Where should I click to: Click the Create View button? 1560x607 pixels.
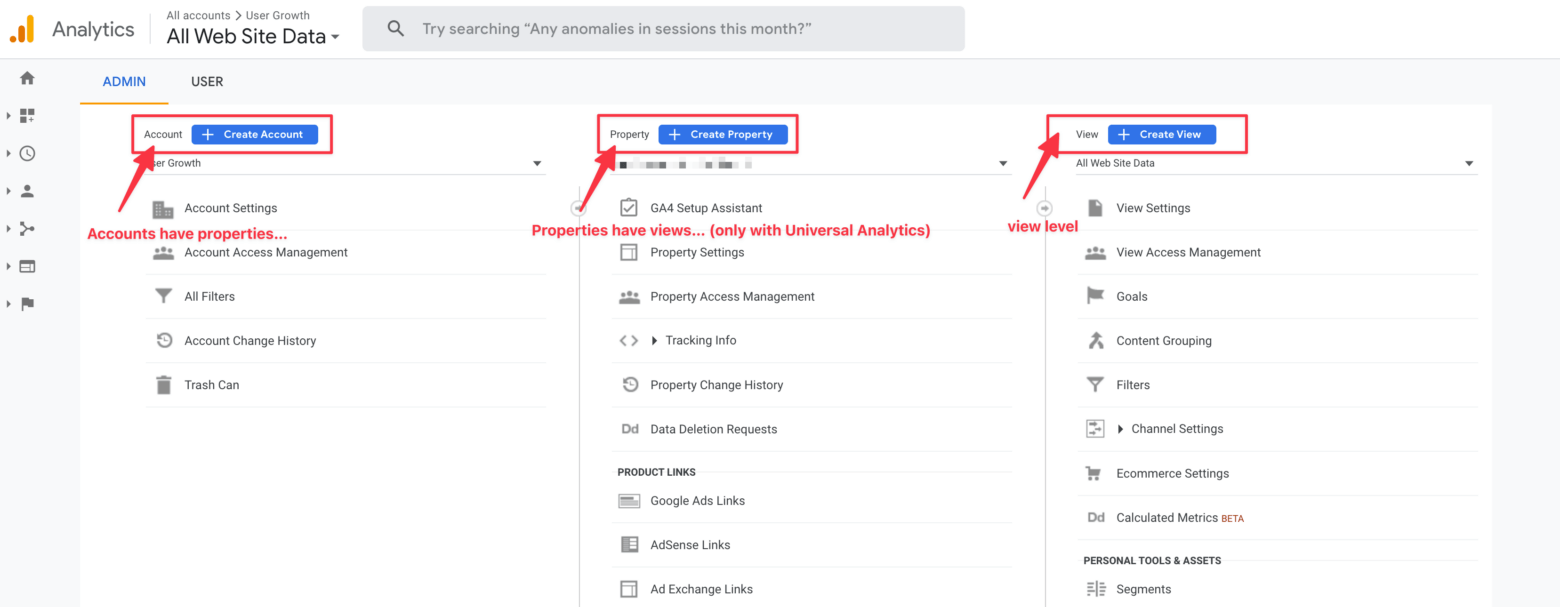(x=1161, y=134)
